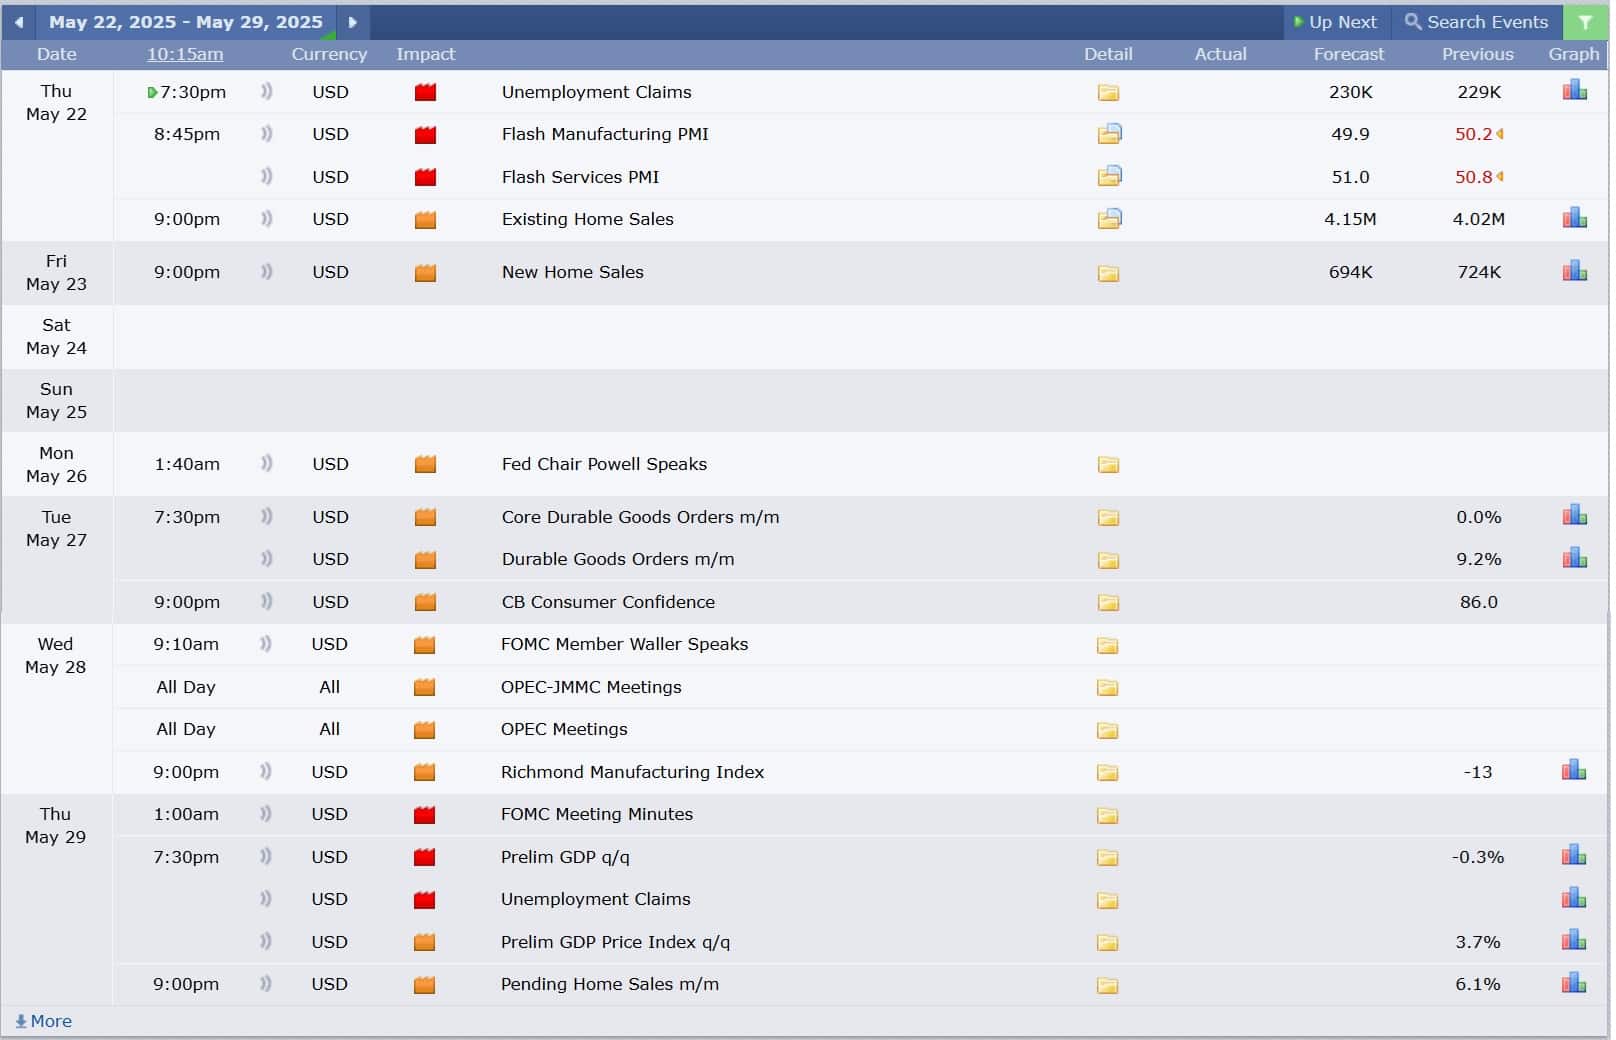Toggle alert bell for New Home Sales
Viewport: 1616px width, 1040px height.
pos(267,272)
